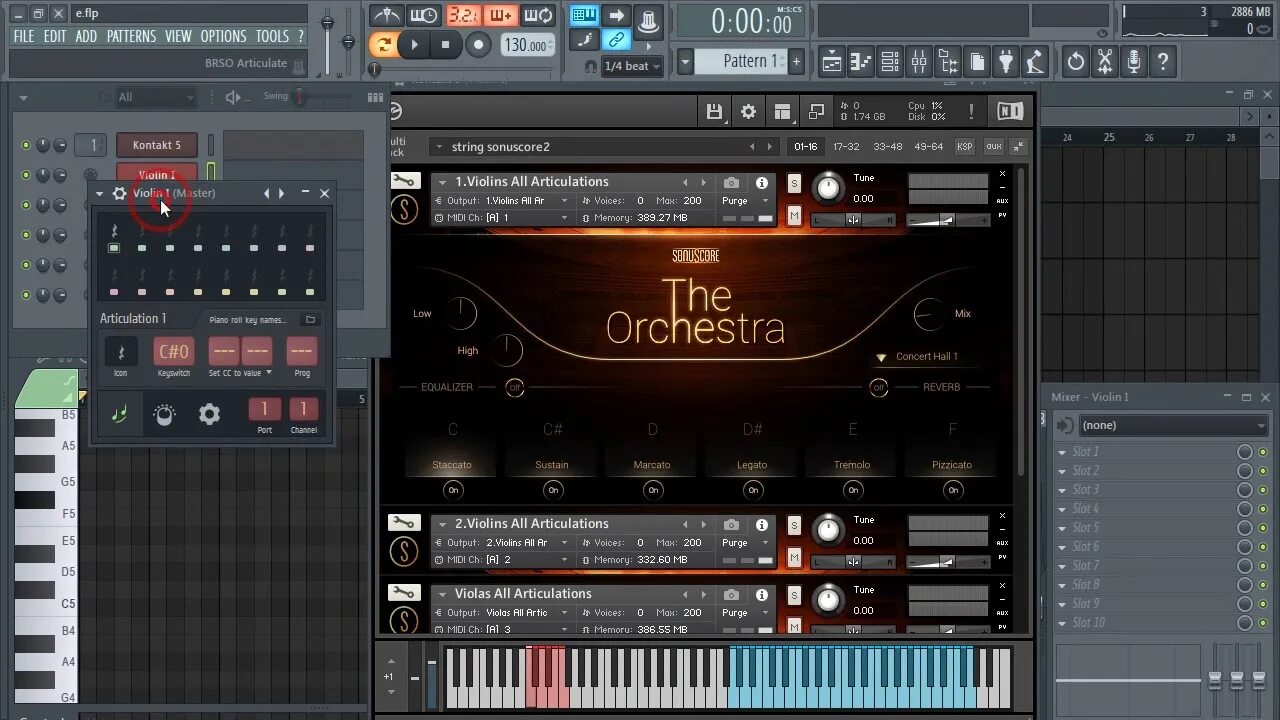Open Kontakt options gear icon

(x=748, y=112)
